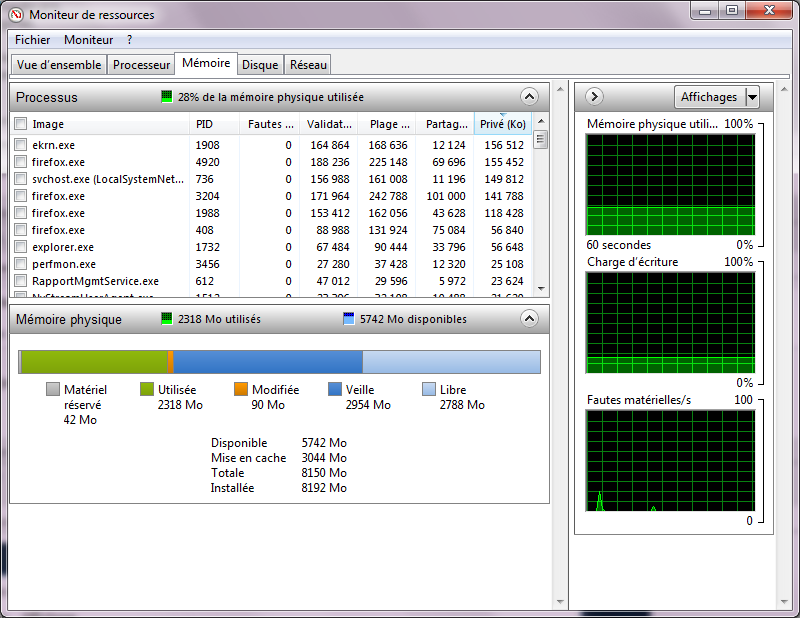Click the process list scrollbar thumb

[541, 139]
